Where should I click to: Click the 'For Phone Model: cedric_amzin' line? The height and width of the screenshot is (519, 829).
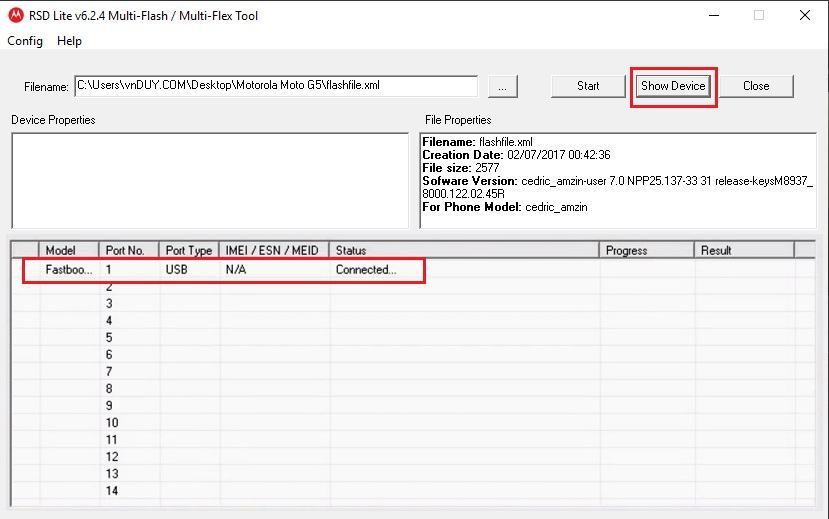coord(504,207)
